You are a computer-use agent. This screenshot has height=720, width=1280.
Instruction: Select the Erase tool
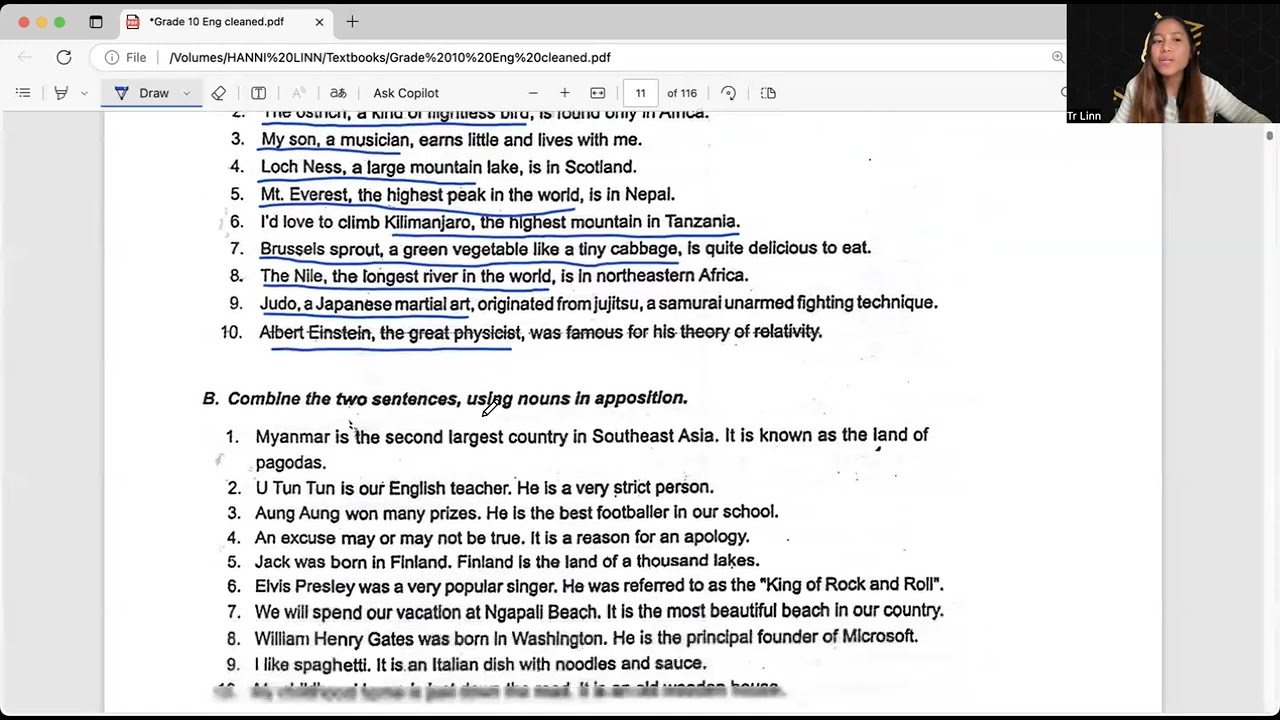click(219, 93)
